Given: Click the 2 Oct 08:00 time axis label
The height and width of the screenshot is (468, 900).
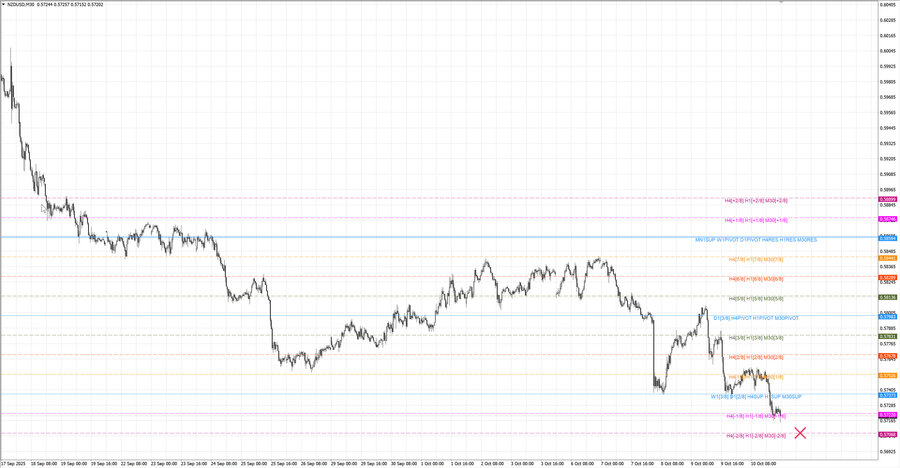Looking at the screenshot, I should coord(492,463).
